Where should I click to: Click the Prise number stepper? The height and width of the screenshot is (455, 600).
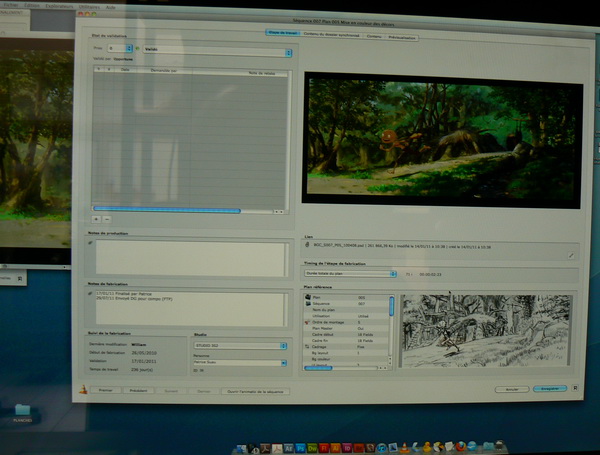click(x=126, y=48)
